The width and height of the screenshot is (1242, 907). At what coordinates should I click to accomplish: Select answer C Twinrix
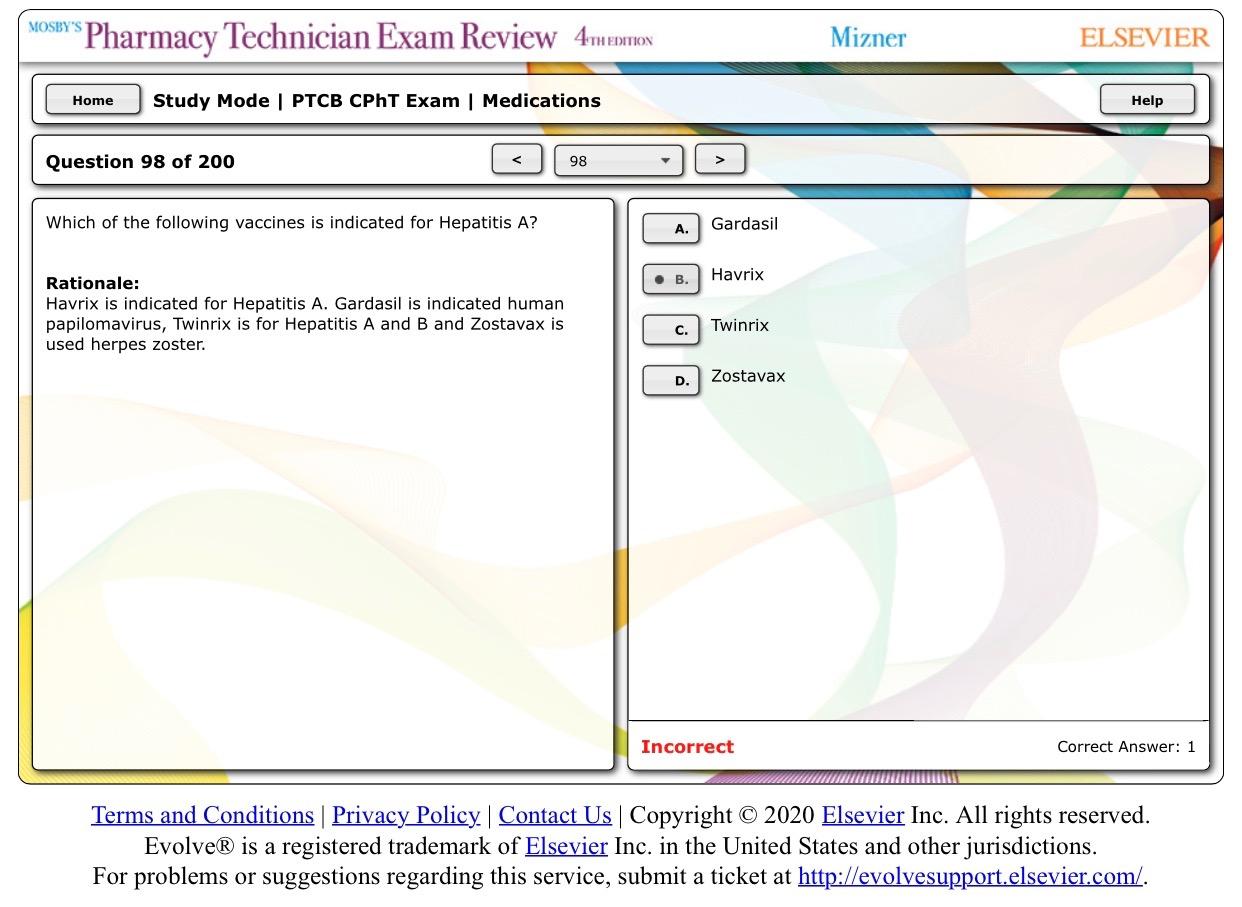point(671,330)
